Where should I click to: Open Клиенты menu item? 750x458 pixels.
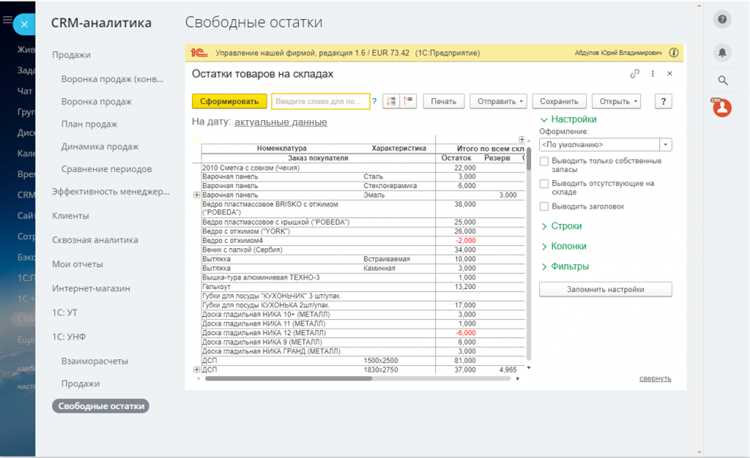tap(70, 216)
